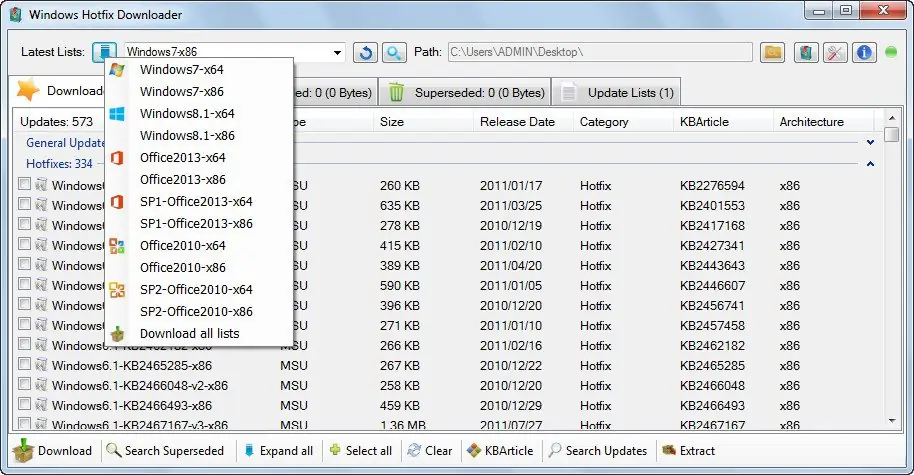Check the box for the KB2446607 row
The height and width of the screenshot is (475, 914).
click(24, 284)
